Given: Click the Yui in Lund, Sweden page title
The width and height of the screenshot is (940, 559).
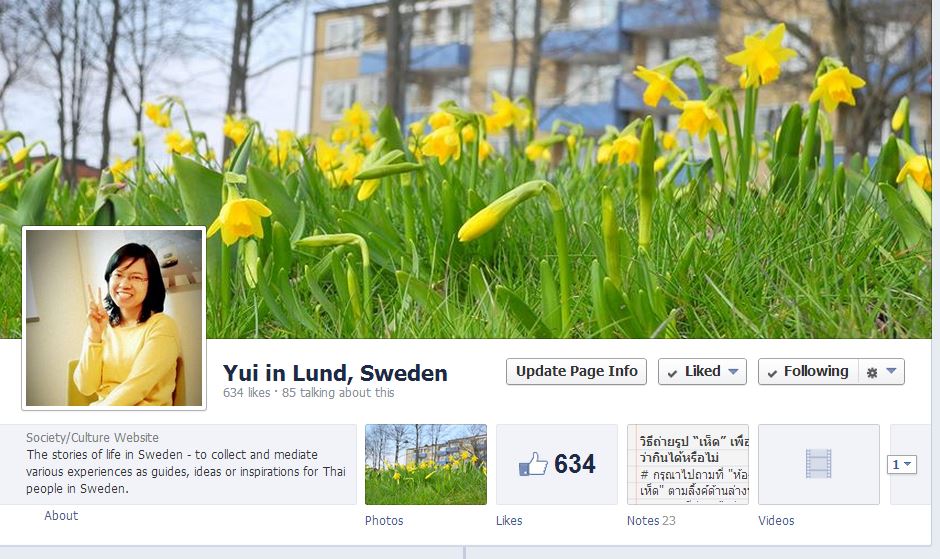Looking at the screenshot, I should tap(335, 373).
